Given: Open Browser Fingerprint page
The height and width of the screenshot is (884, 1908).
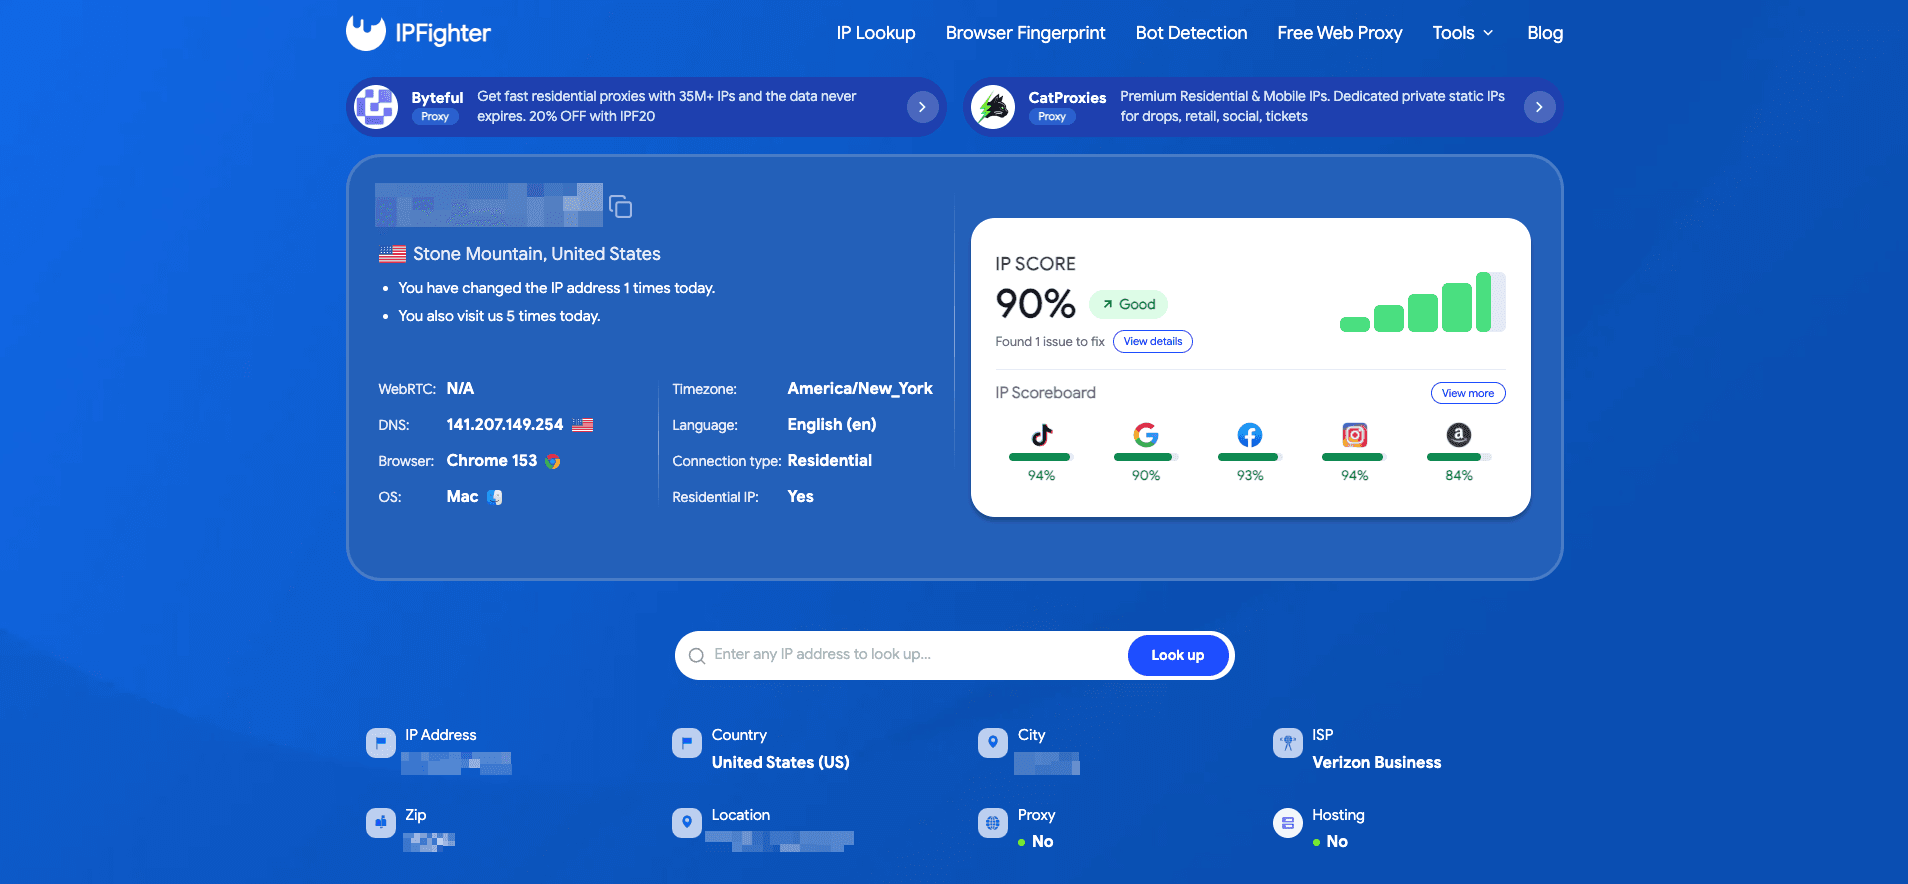Looking at the screenshot, I should coord(1026,33).
